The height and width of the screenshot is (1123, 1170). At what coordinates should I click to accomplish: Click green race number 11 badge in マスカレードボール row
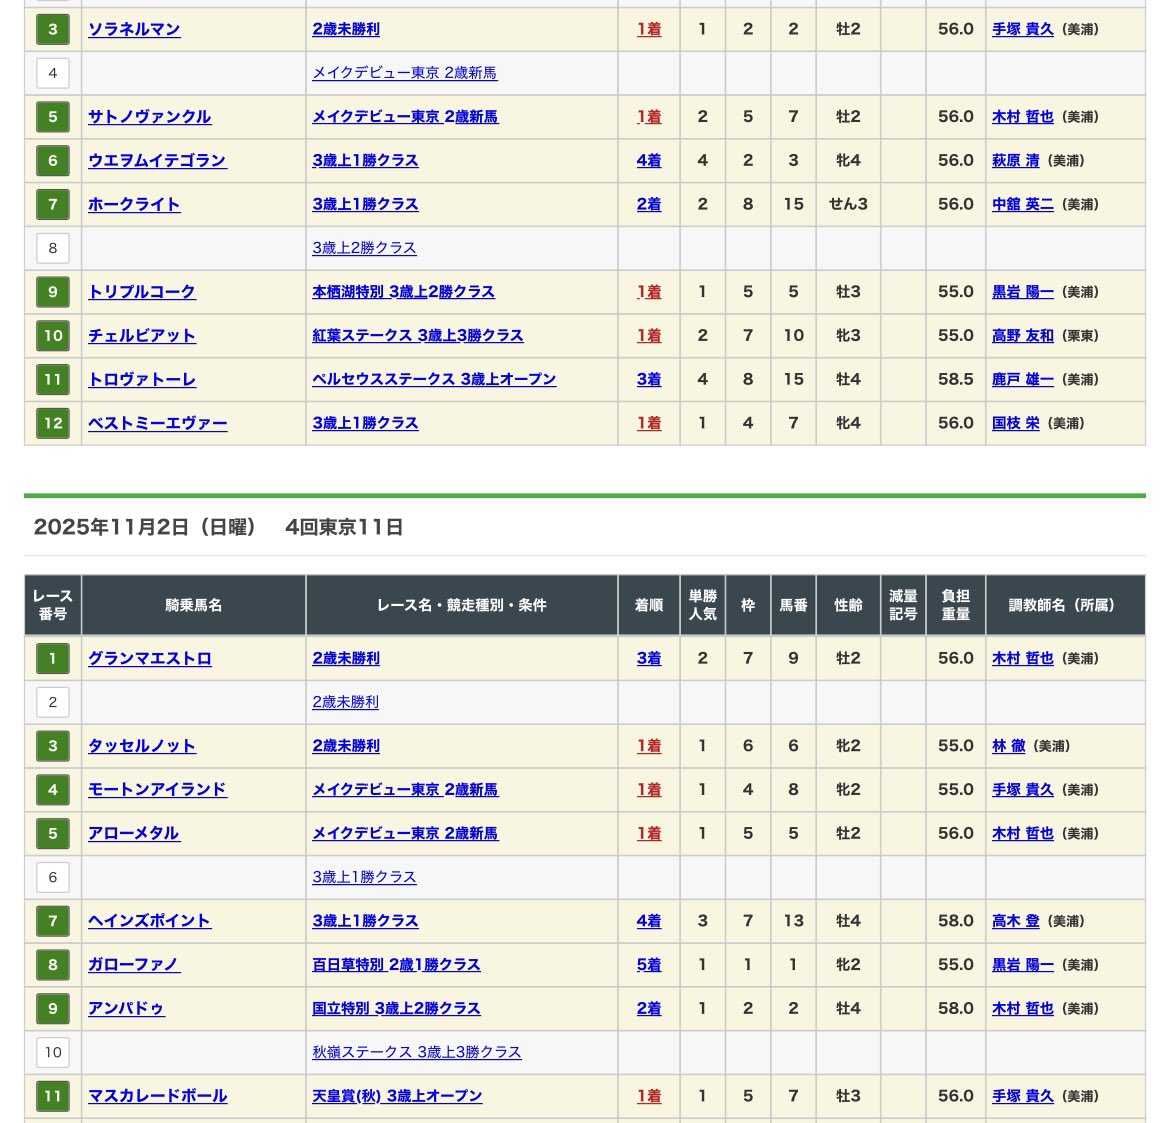53,1096
